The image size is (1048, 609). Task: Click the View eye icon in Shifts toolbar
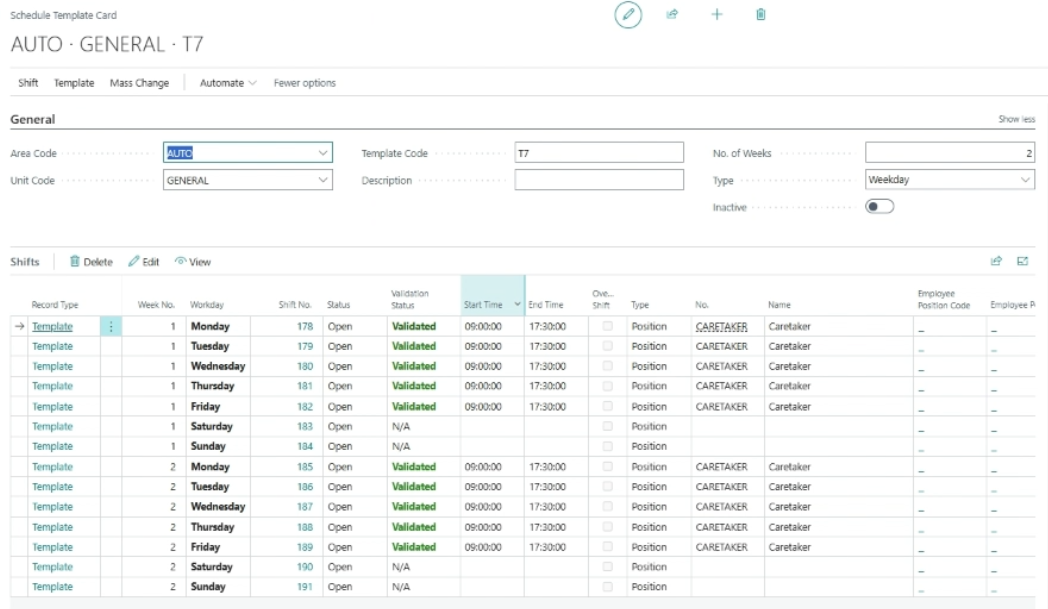tap(180, 262)
